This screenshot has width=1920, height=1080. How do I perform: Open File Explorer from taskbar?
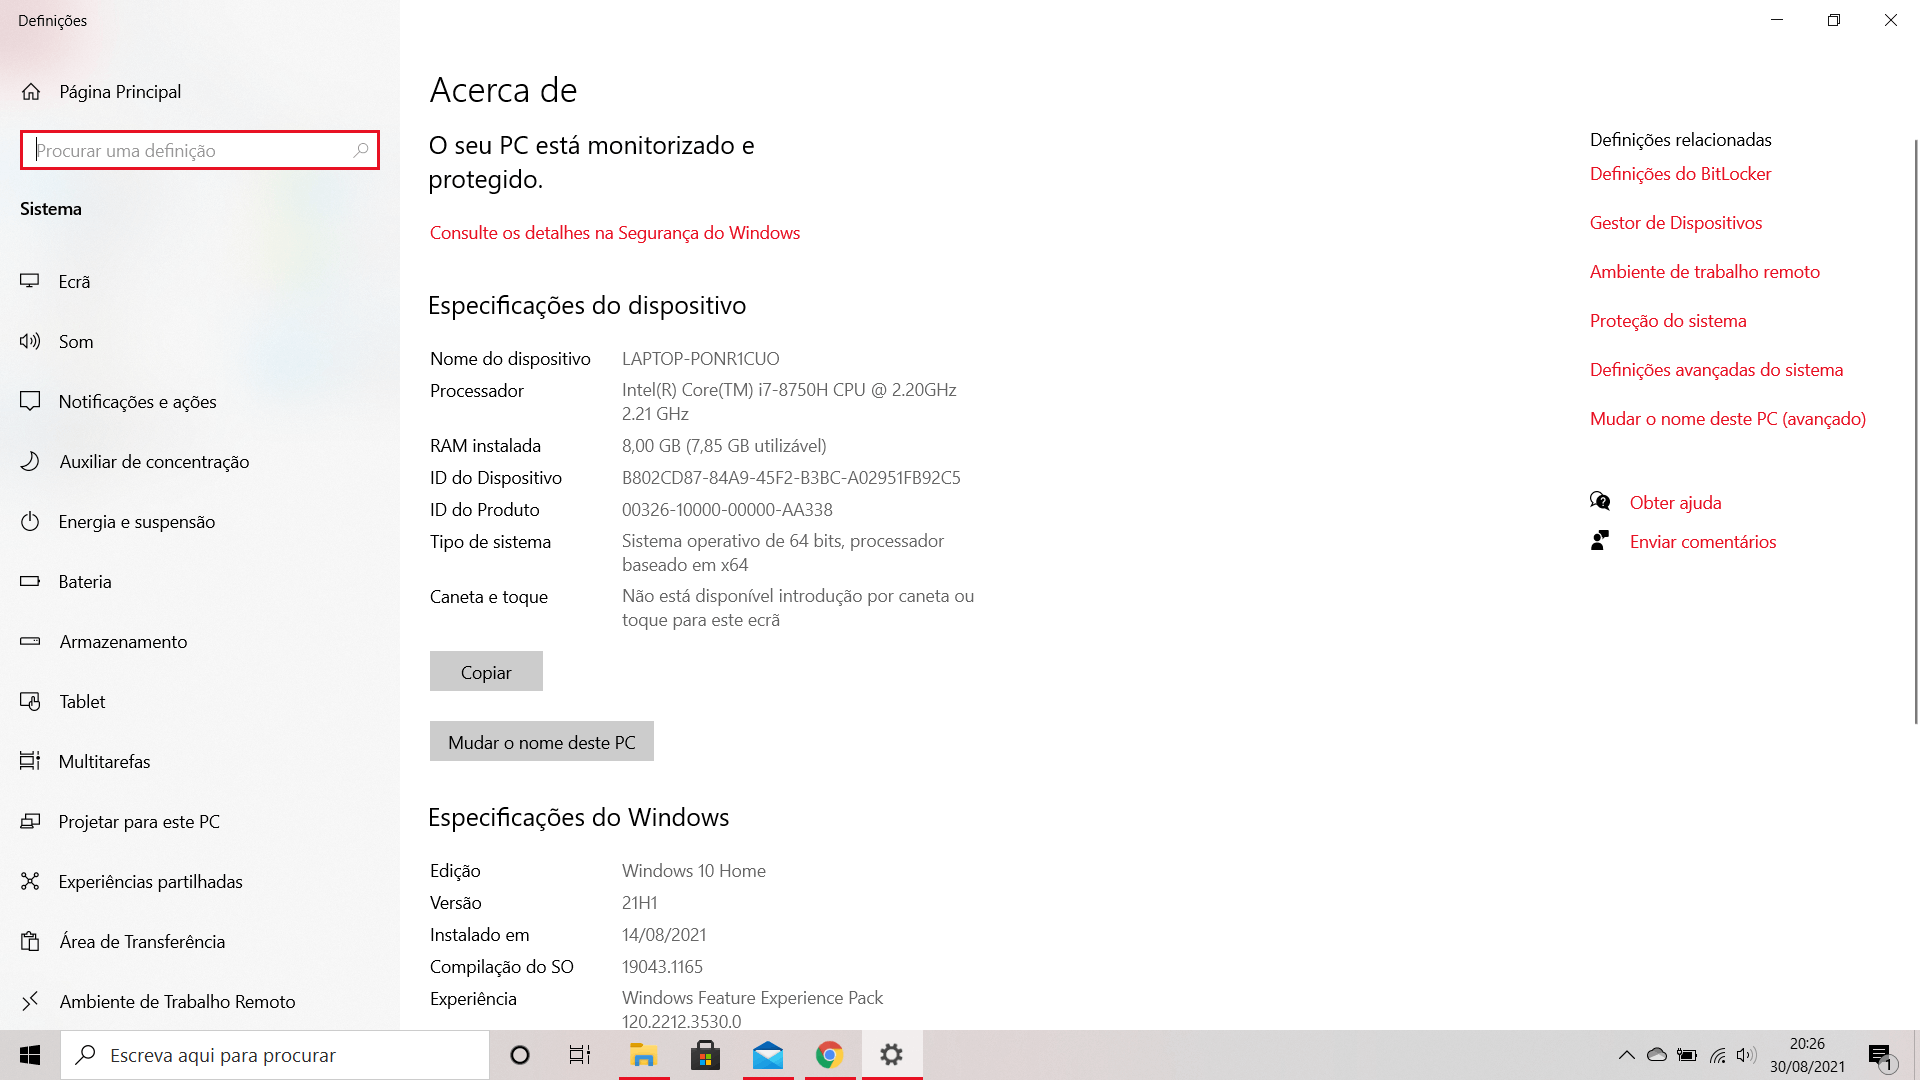coord(644,1055)
